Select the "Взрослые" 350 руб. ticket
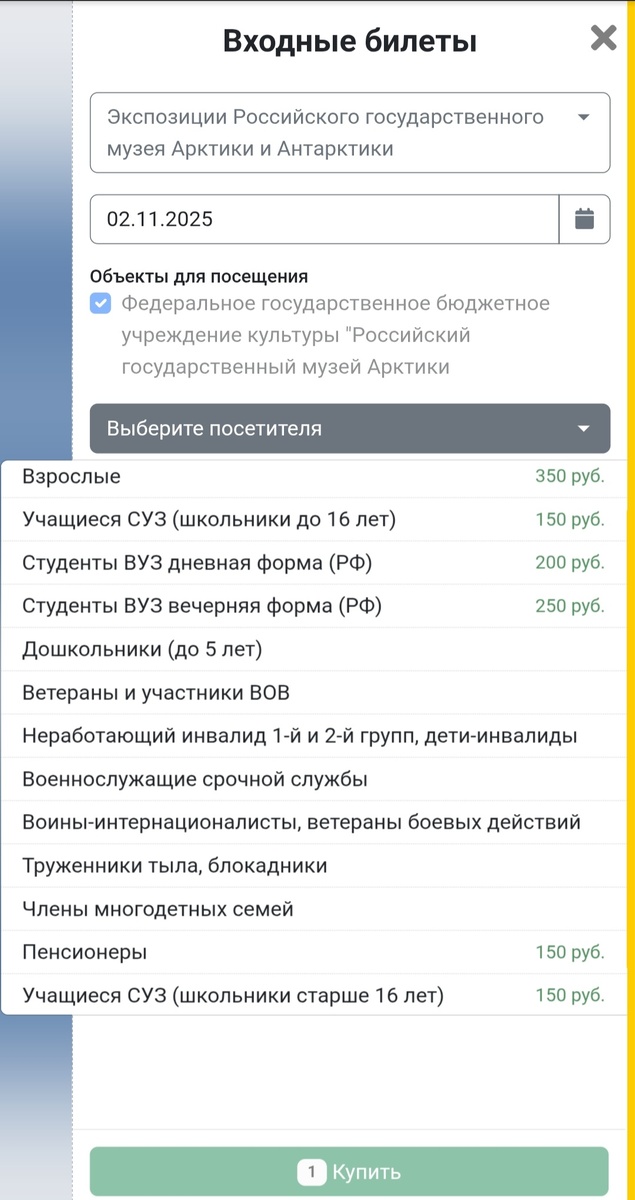The image size is (635, 1200). click(300, 476)
